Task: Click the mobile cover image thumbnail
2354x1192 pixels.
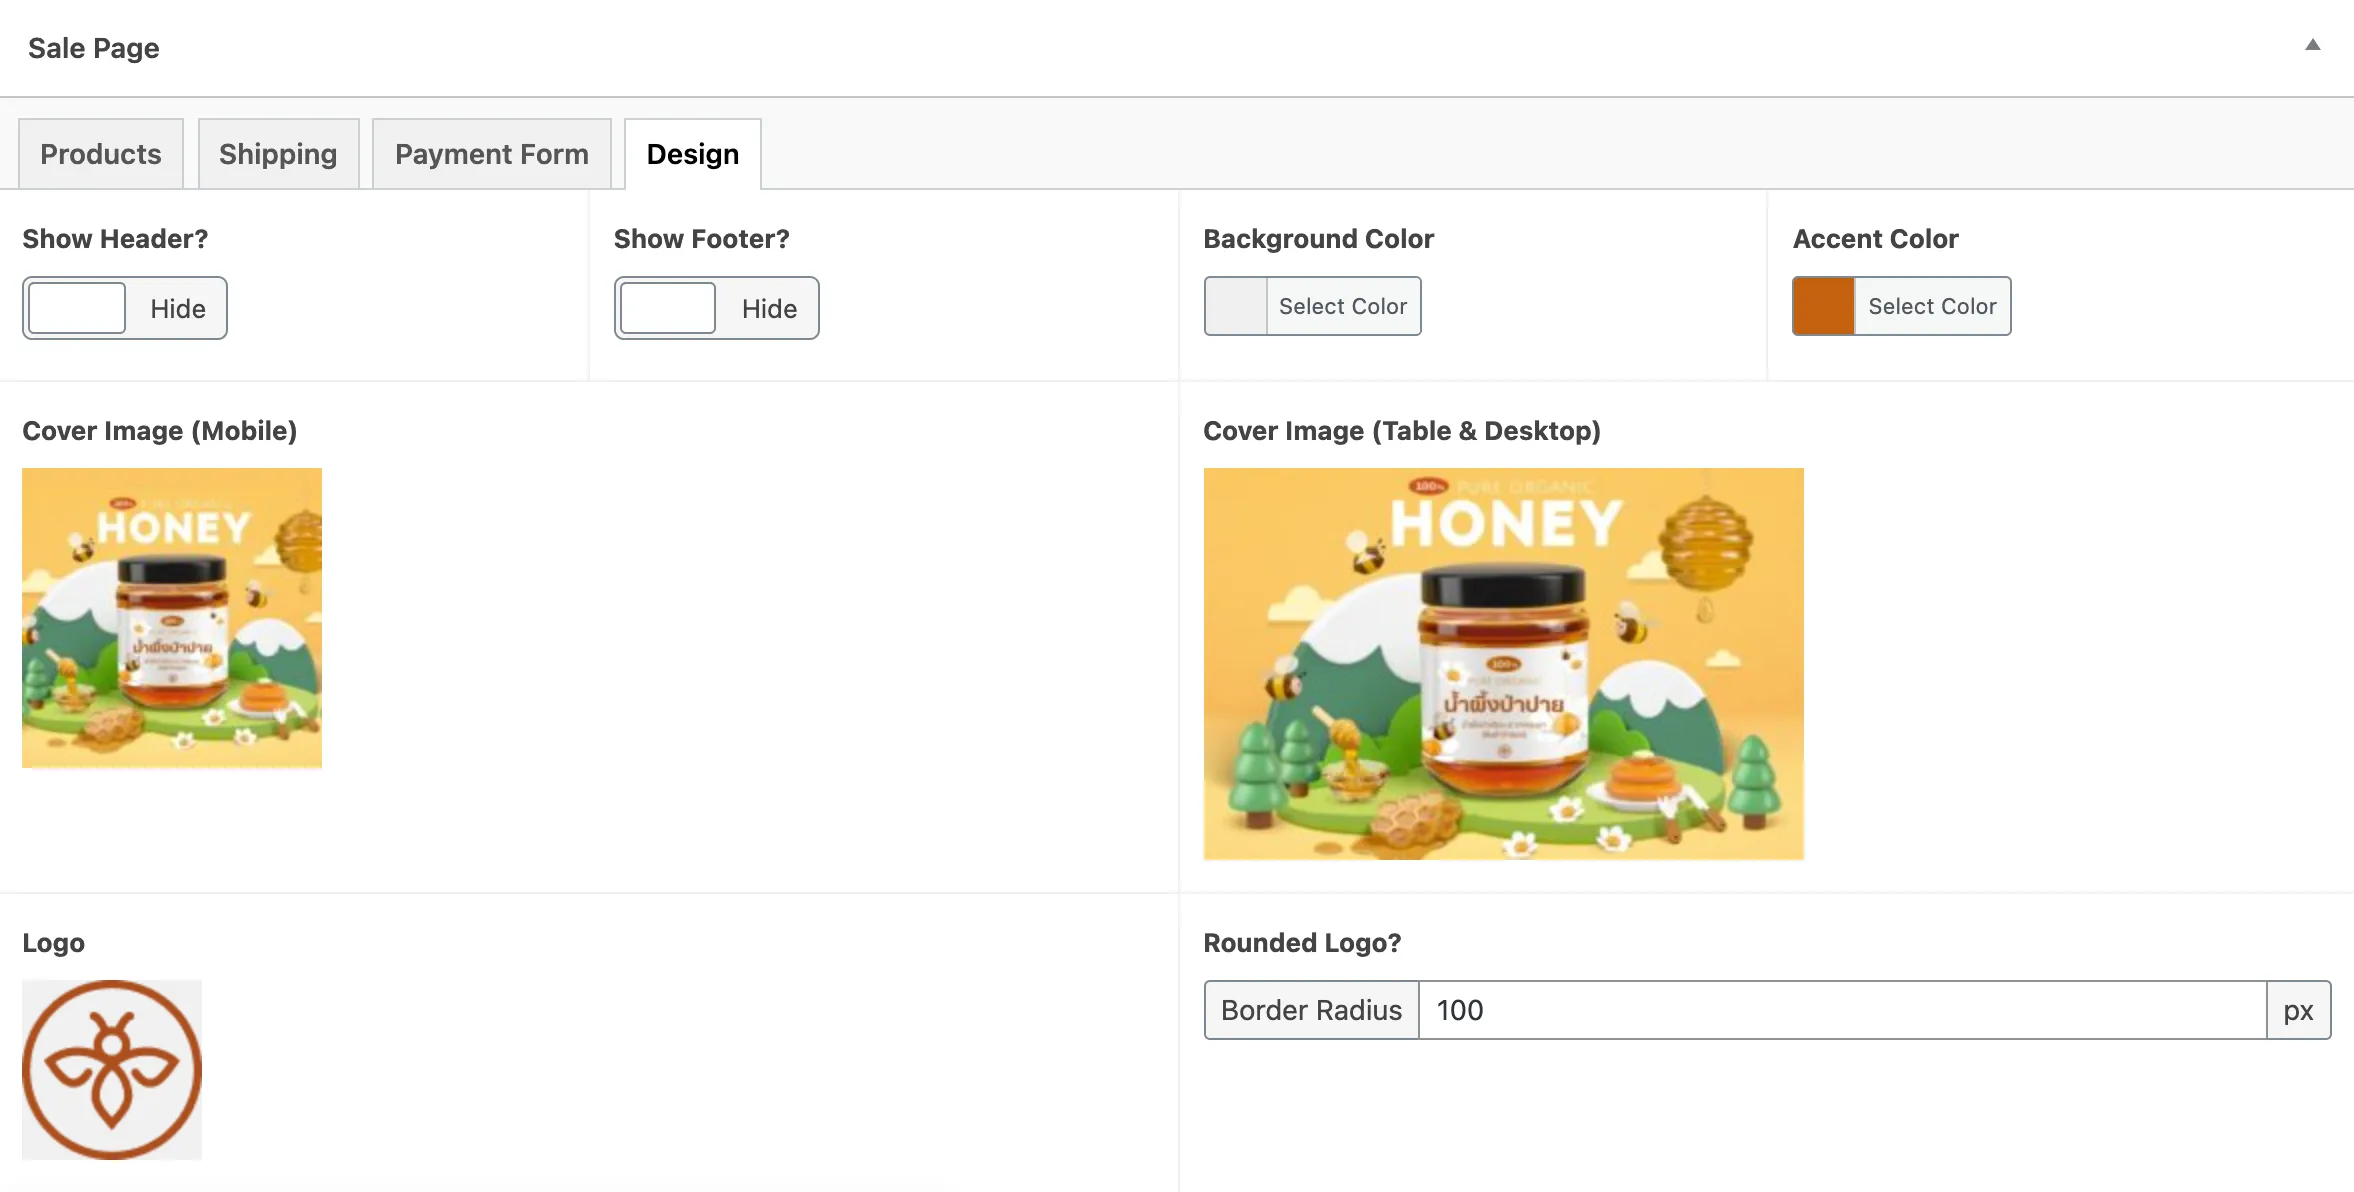Action: 172,618
